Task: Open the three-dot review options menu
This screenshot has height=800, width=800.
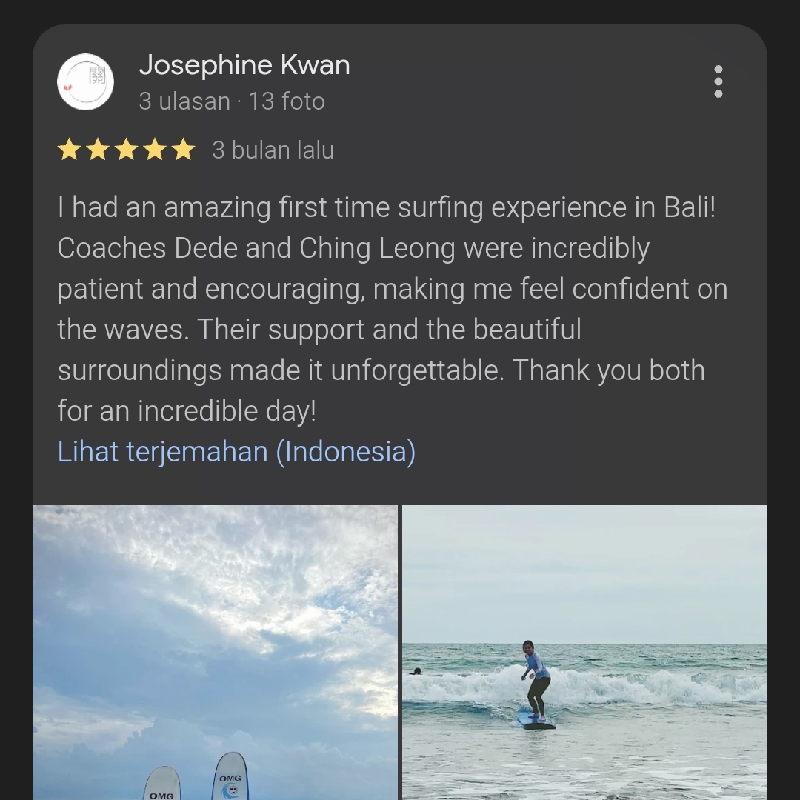Action: tap(718, 81)
